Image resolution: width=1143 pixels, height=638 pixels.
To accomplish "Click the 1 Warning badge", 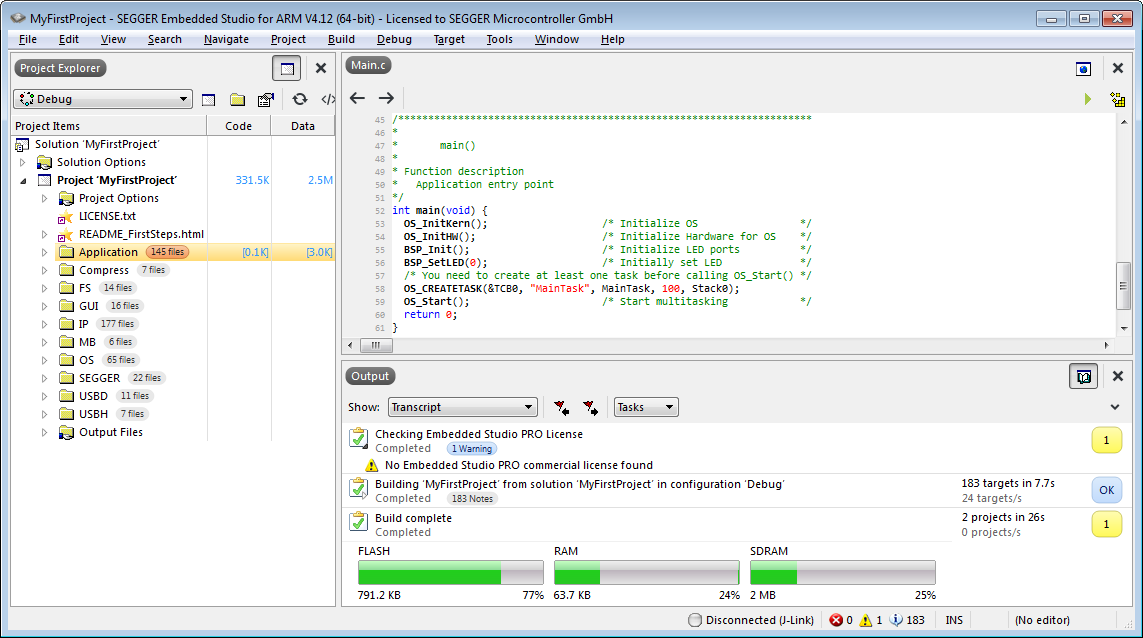I will point(471,449).
